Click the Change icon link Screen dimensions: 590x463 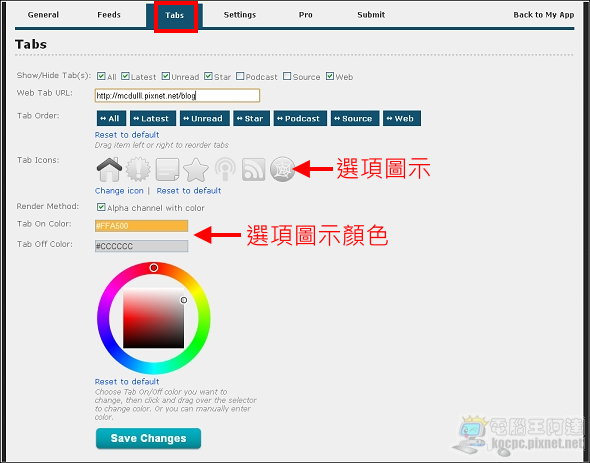[x=119, y=190]
